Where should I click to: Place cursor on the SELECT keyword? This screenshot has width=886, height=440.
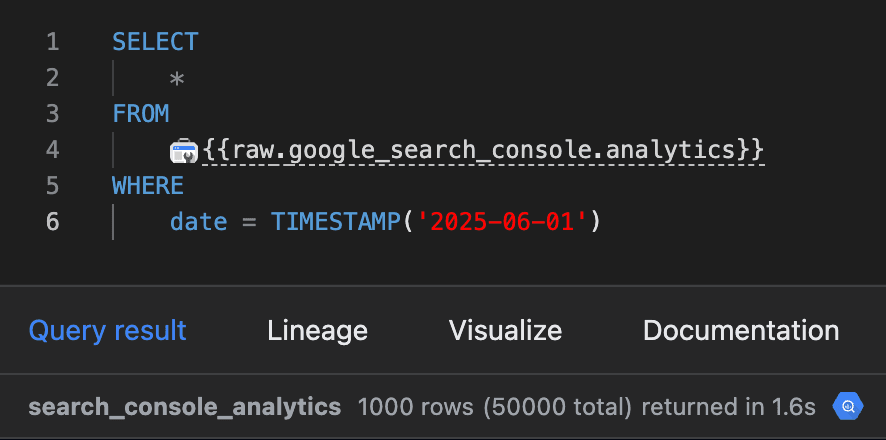pos(155,42)
